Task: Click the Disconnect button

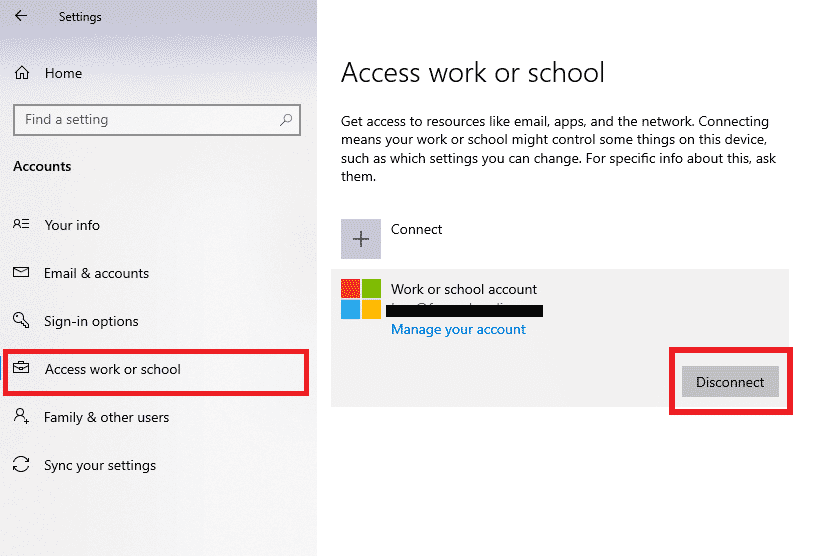Action: coord(729,382)
